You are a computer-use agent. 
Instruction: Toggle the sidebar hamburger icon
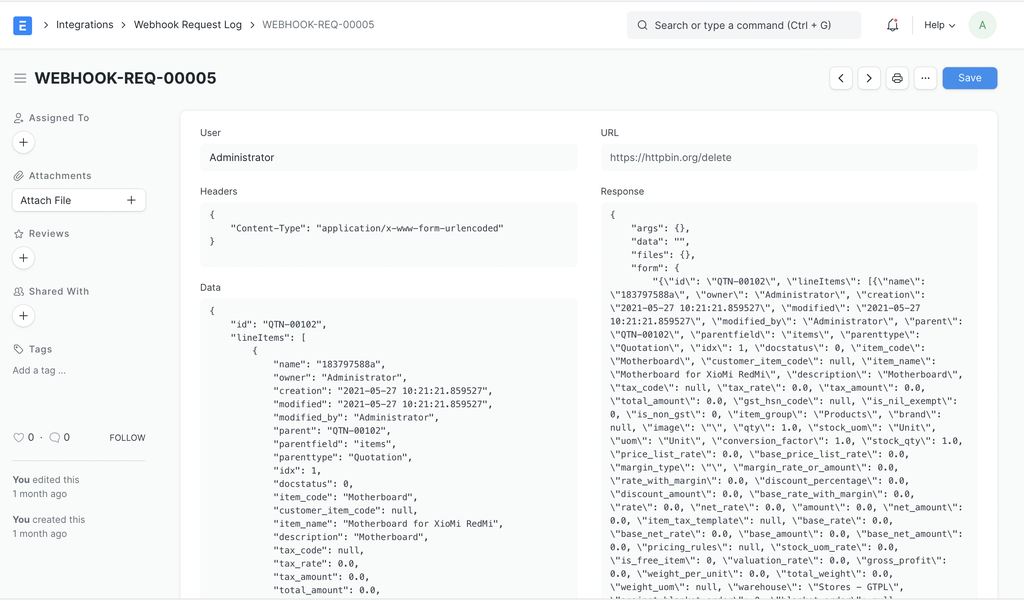[20, 78]
